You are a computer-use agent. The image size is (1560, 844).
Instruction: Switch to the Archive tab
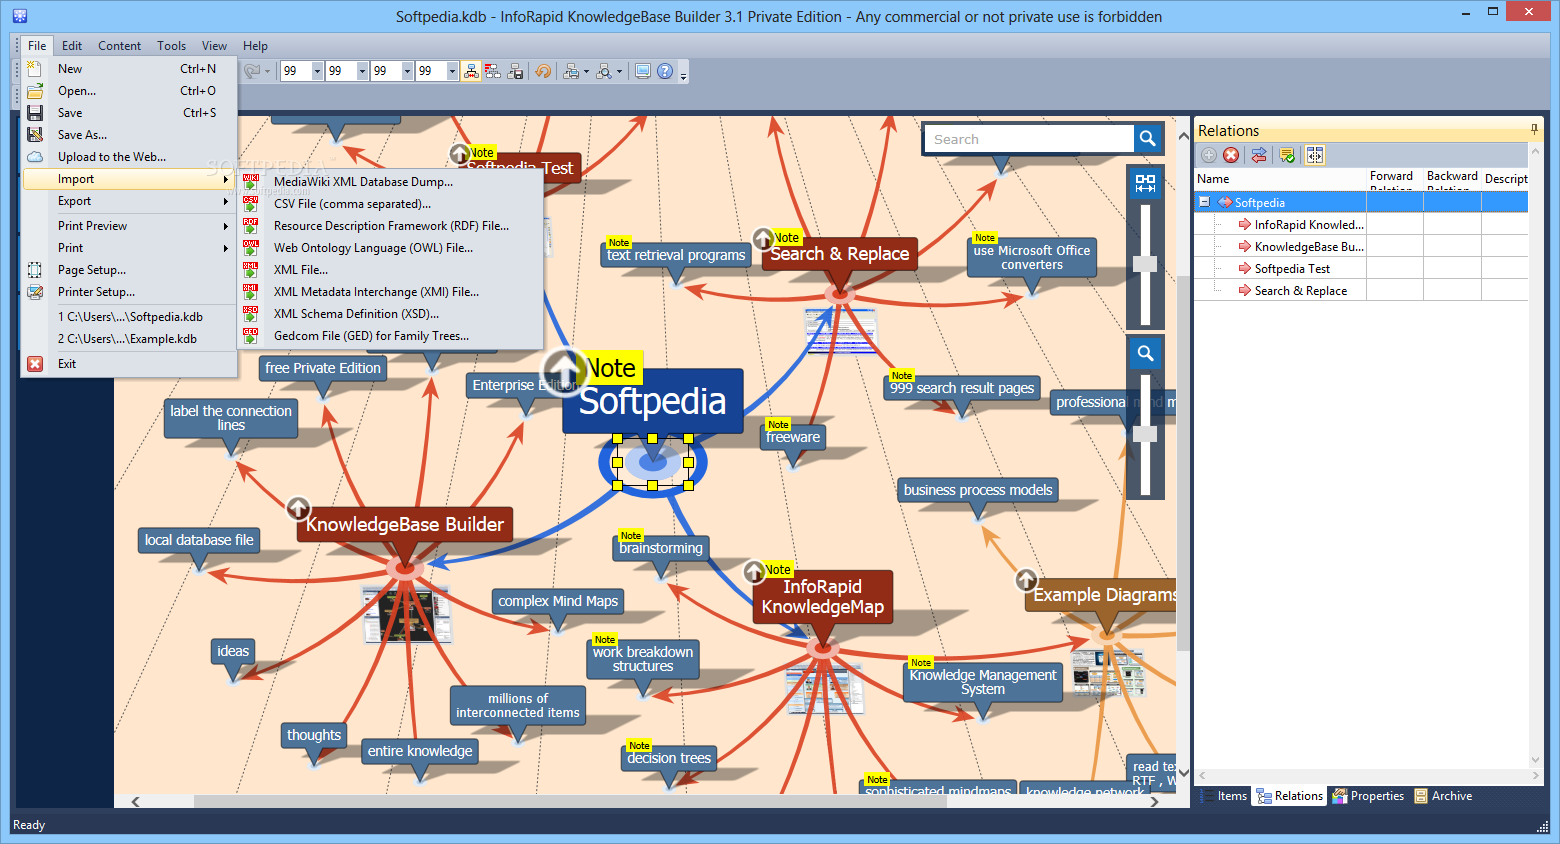click(x=1443, y=796)
